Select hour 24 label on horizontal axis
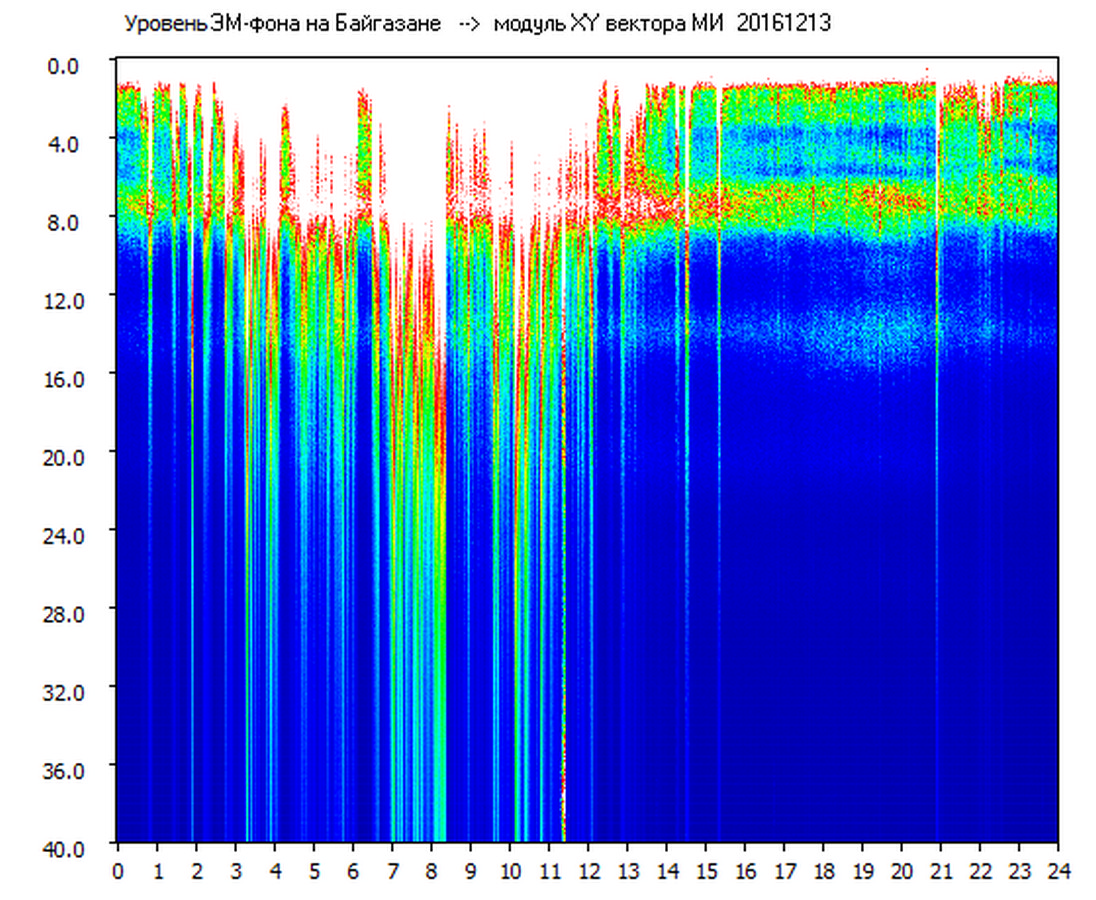Screen dimensions: 1096x900 pyautogui.click(x=1058, y=870)
